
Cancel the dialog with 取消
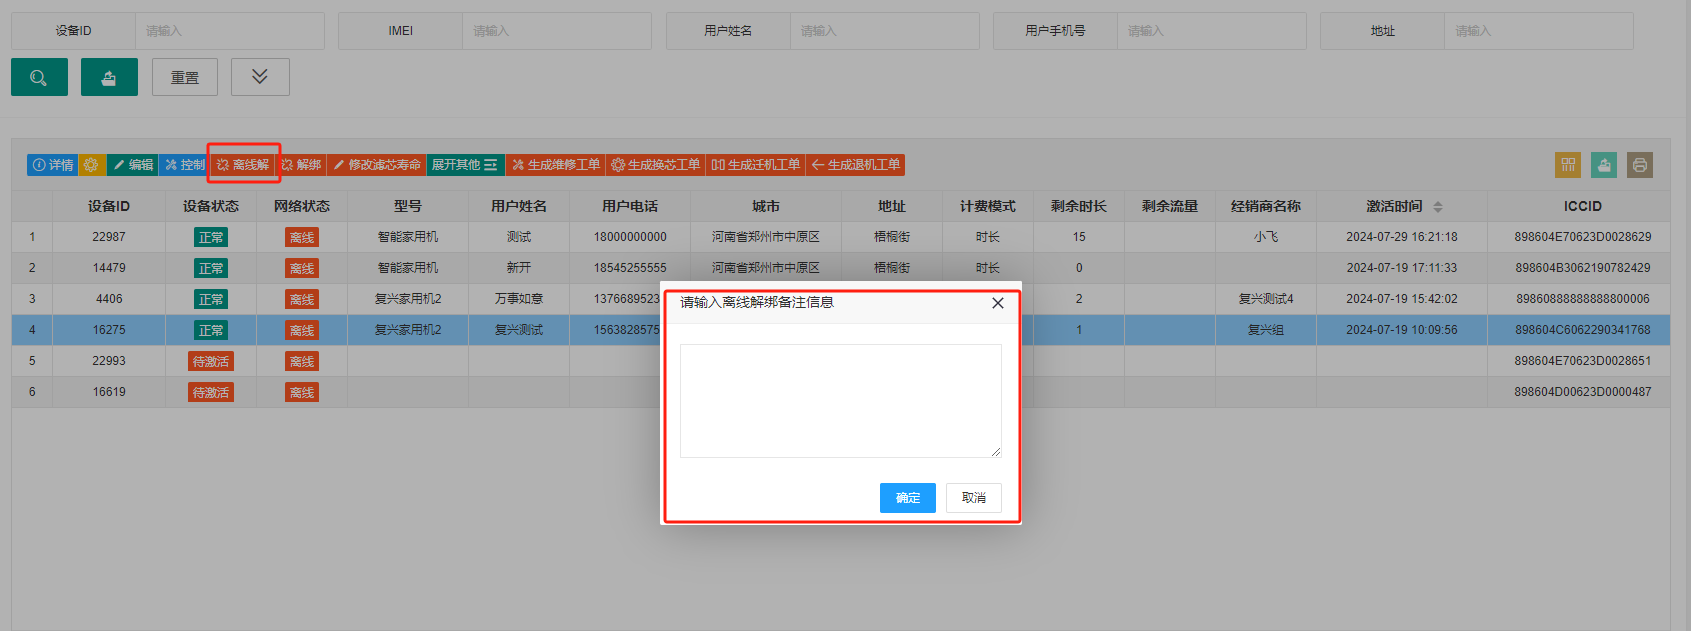pyautogui.click(x=974, y=498)
